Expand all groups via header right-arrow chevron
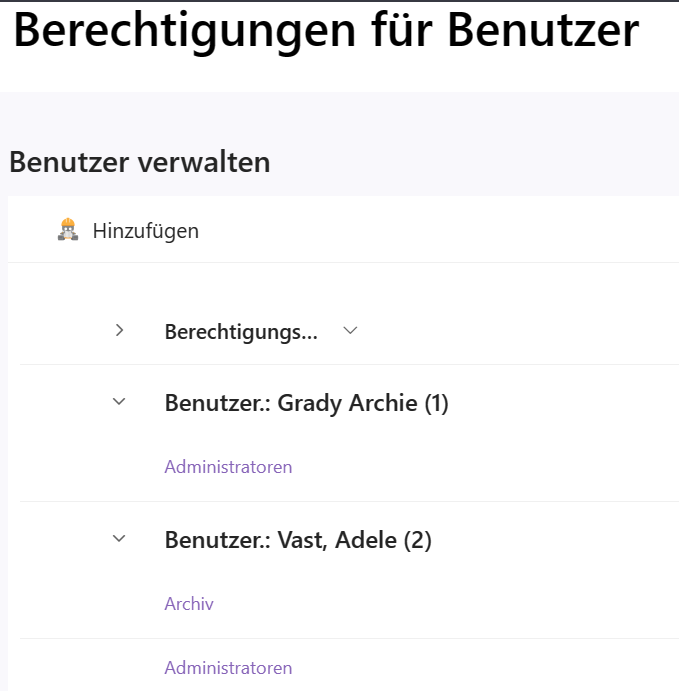This screenshot has width=679, height=691. 119,330
